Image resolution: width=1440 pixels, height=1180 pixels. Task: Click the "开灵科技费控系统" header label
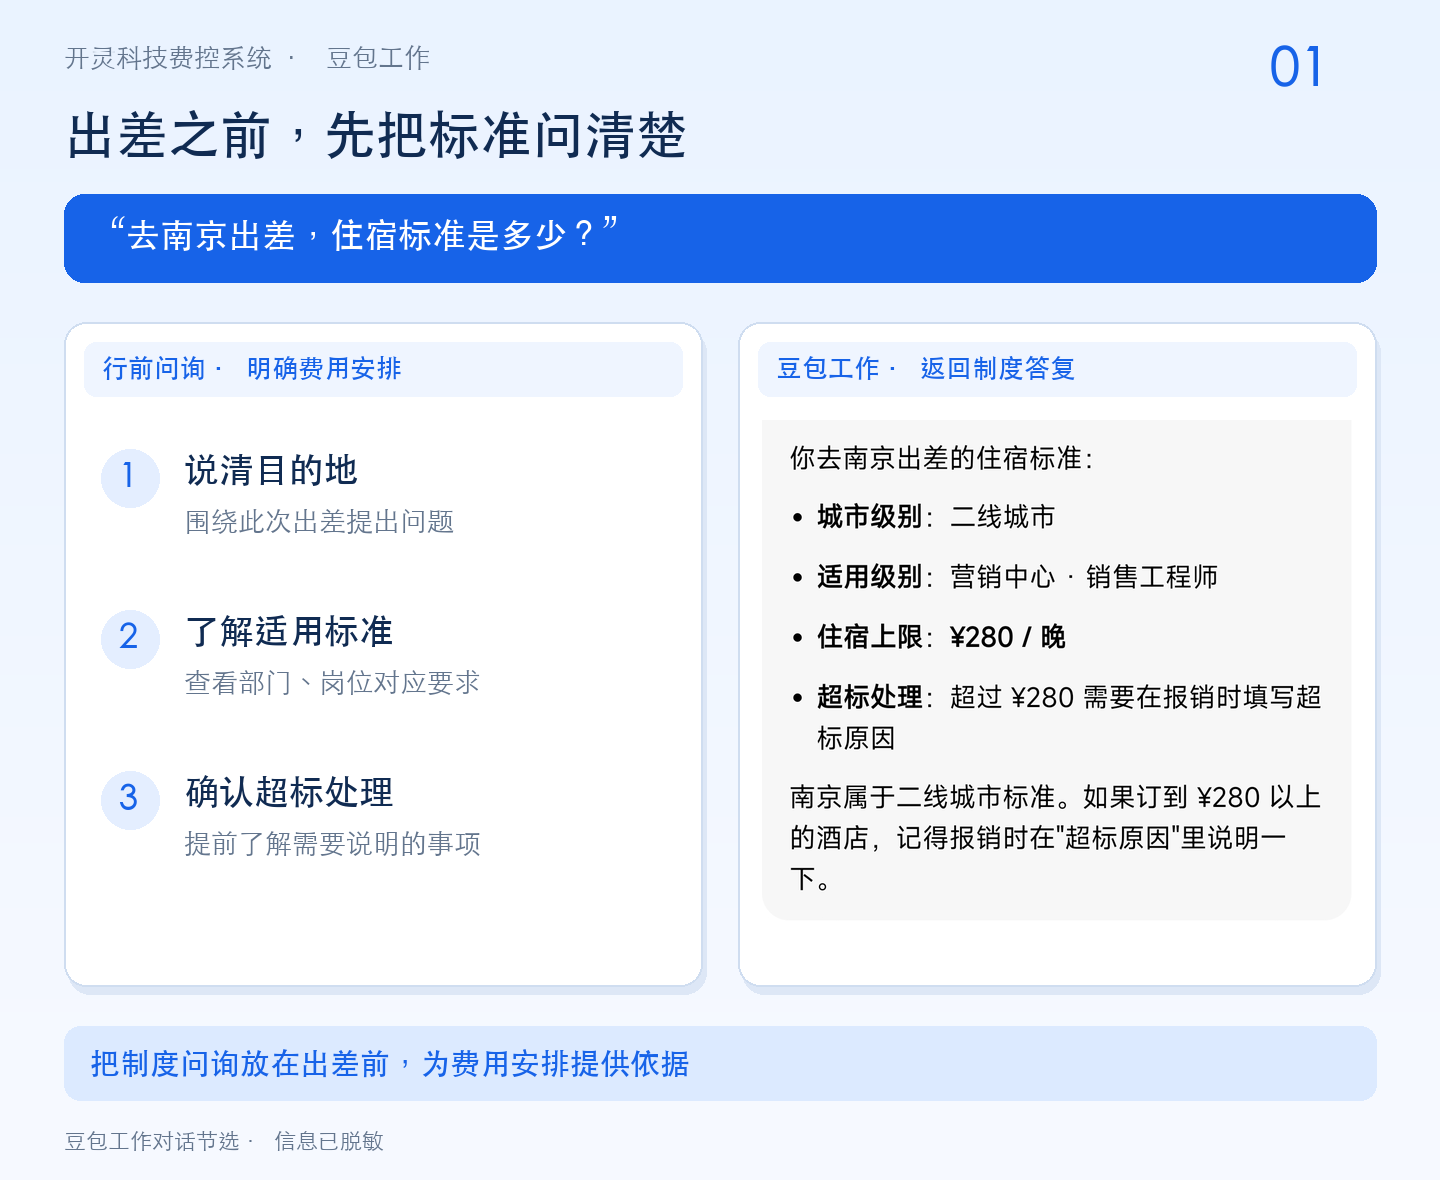point(168,58)
